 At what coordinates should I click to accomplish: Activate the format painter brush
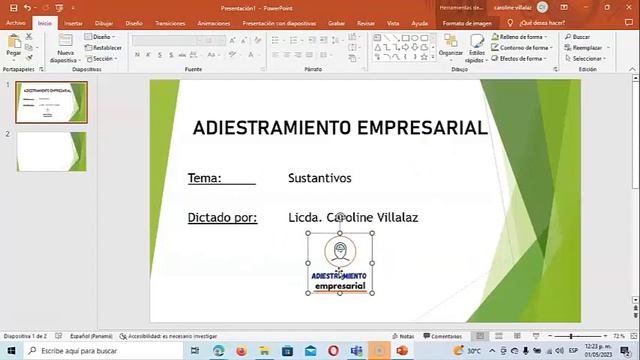[29, 58]
